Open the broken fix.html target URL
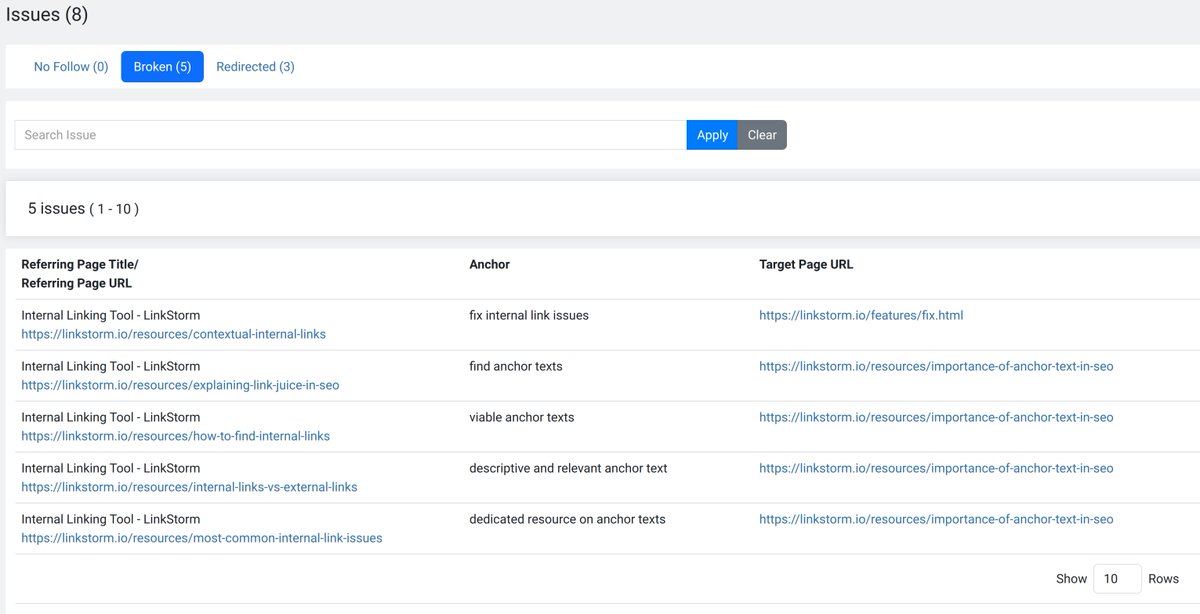 (x=861, y=314)
